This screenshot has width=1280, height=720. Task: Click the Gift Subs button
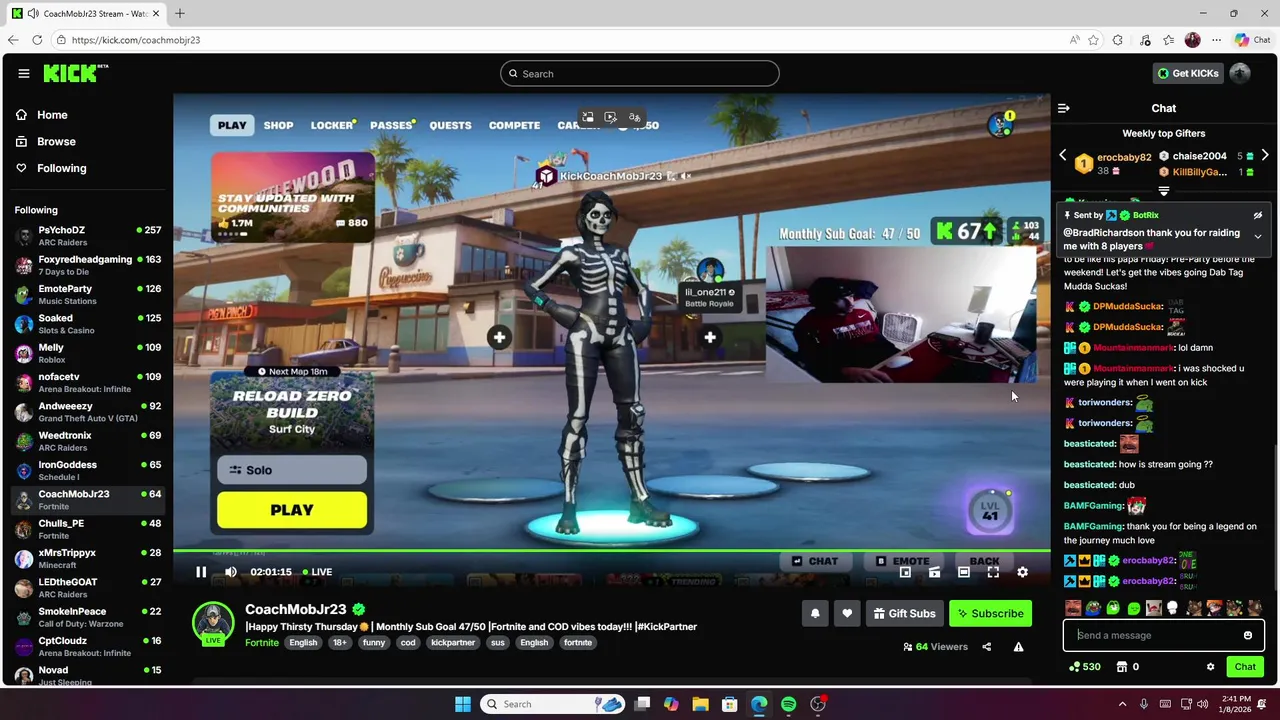(x=904, y=613)
